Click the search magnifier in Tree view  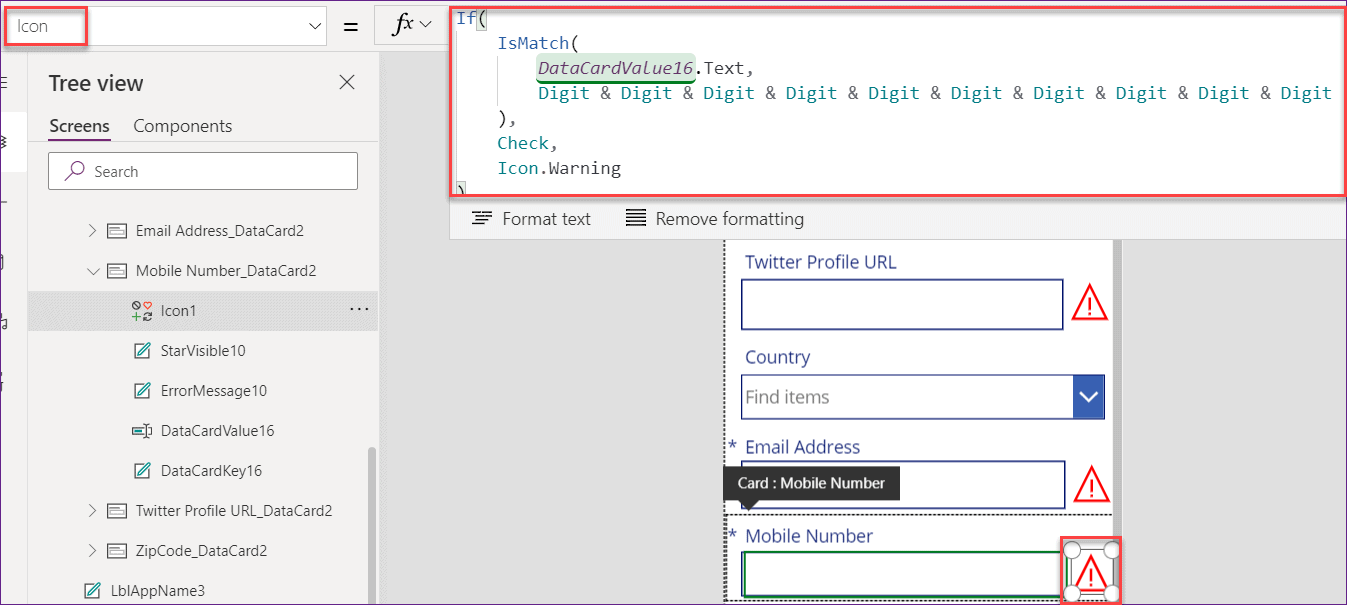click(74, 170)
